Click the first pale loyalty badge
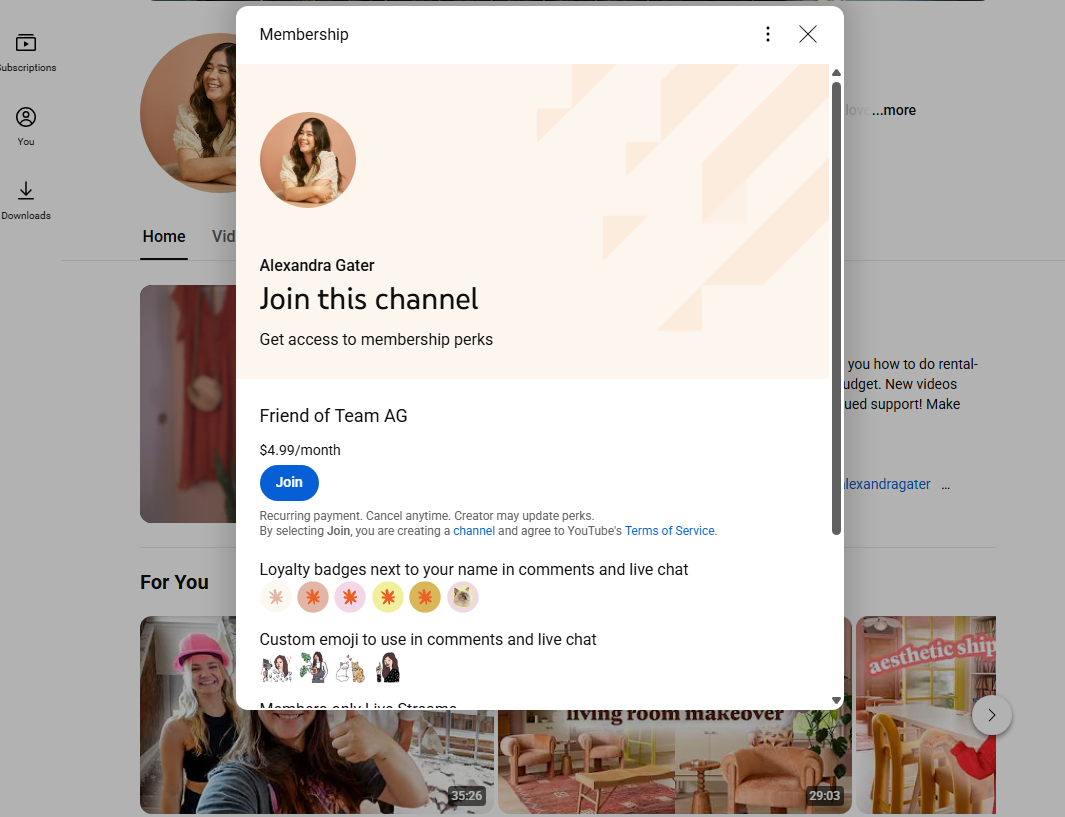 pos(276,598)
